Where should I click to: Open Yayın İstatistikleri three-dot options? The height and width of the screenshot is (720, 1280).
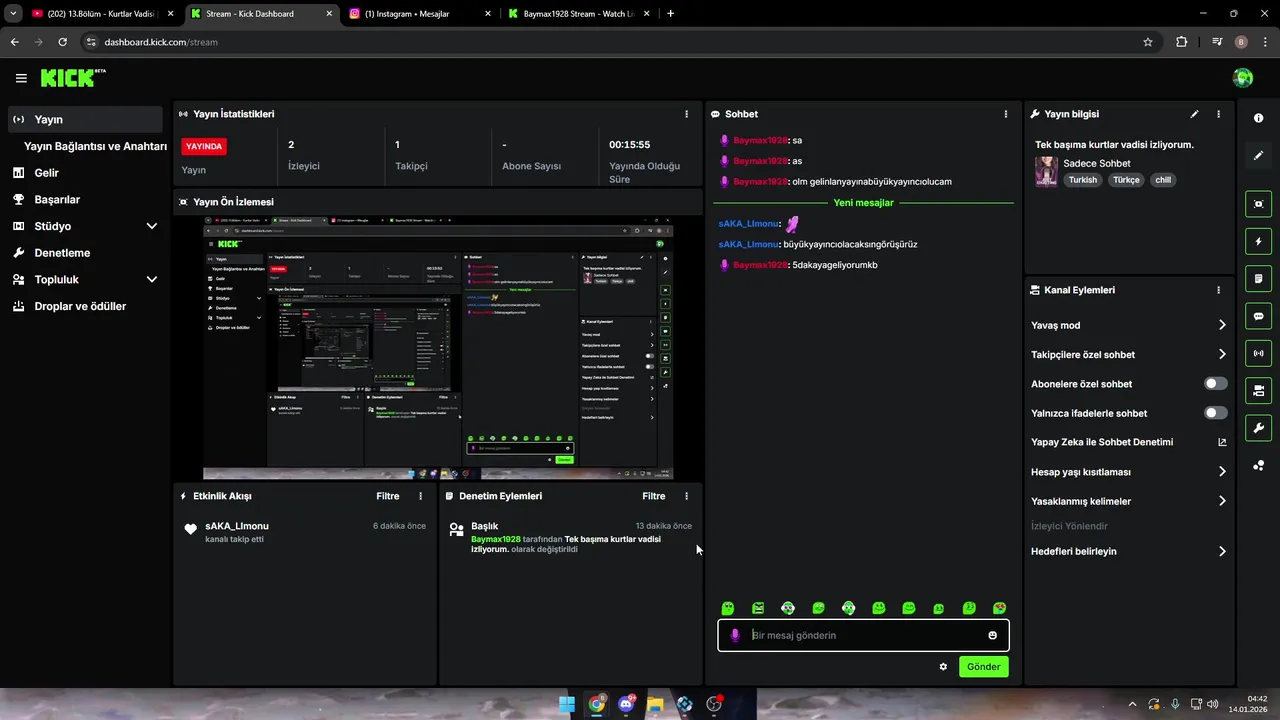pyautogui.click(x=686, y=114)
